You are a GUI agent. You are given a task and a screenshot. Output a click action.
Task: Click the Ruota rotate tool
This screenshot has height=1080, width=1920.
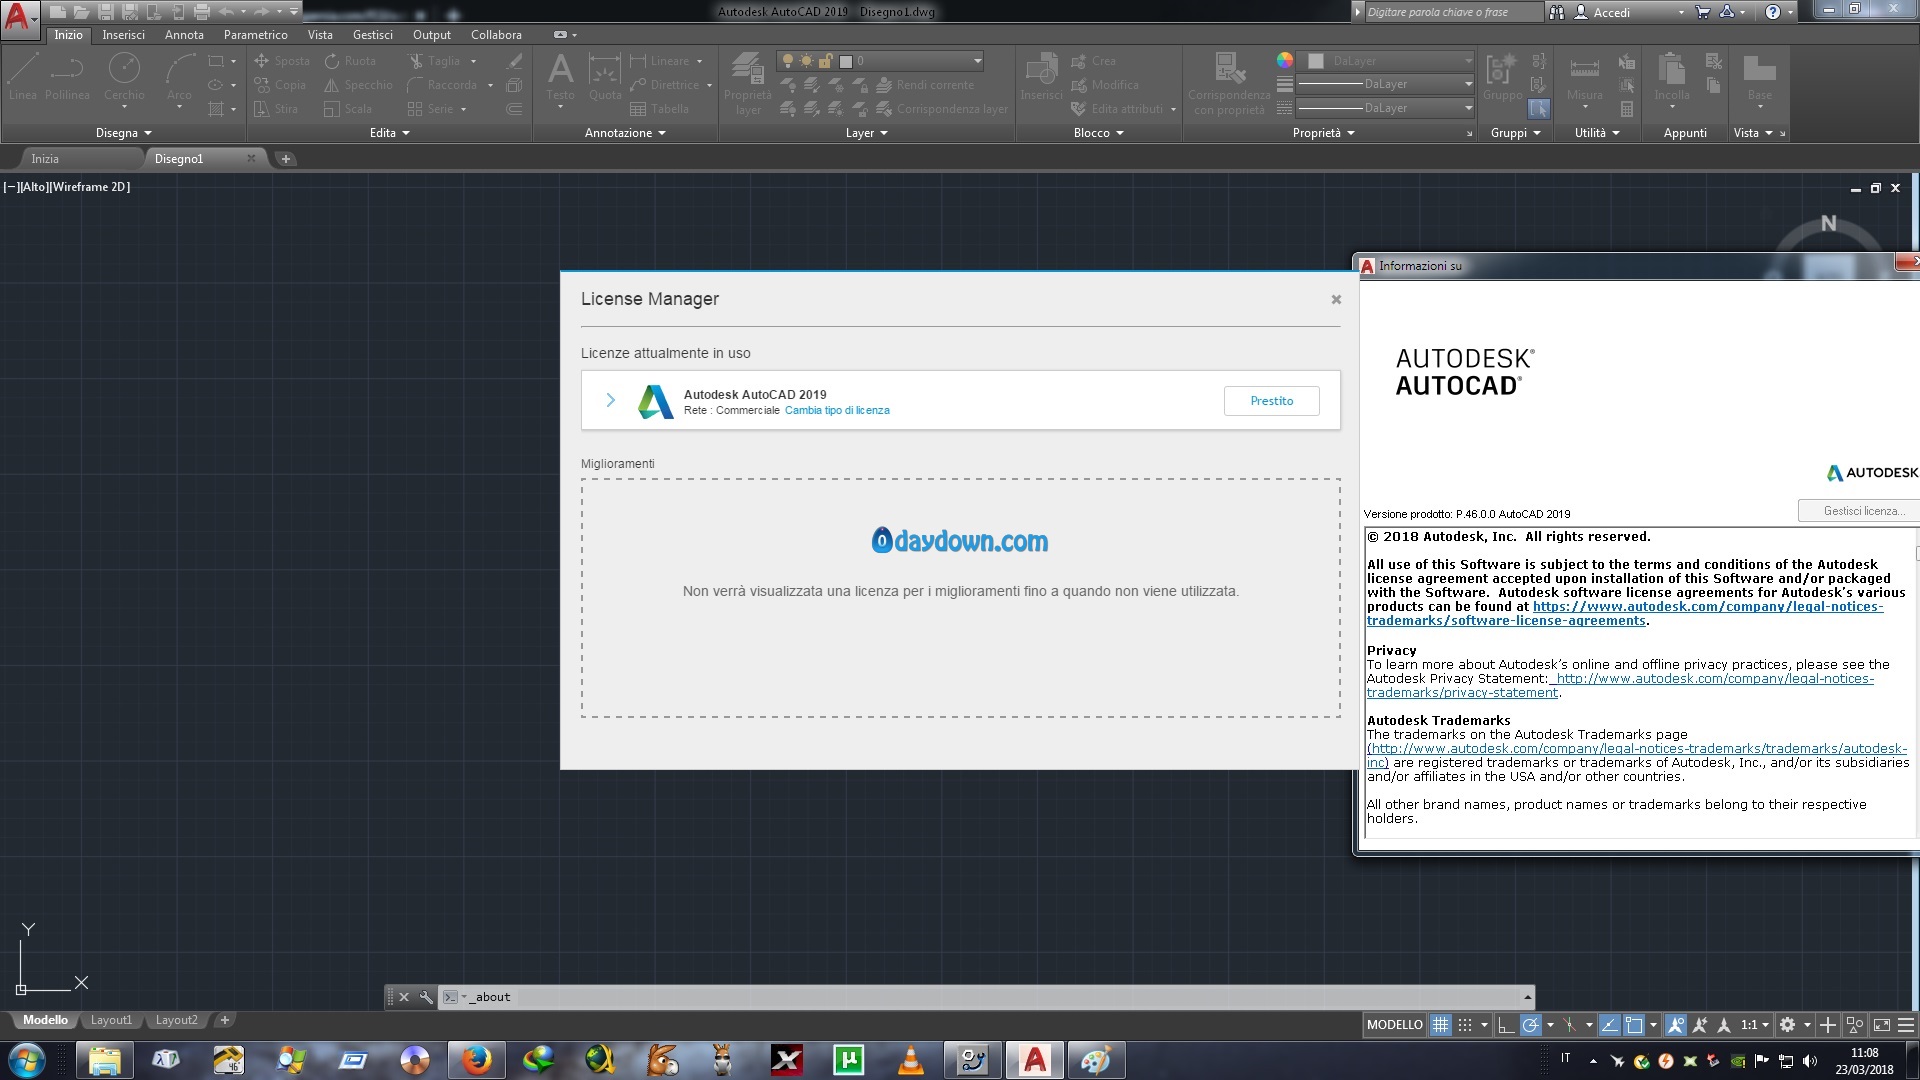pos(350,61)
